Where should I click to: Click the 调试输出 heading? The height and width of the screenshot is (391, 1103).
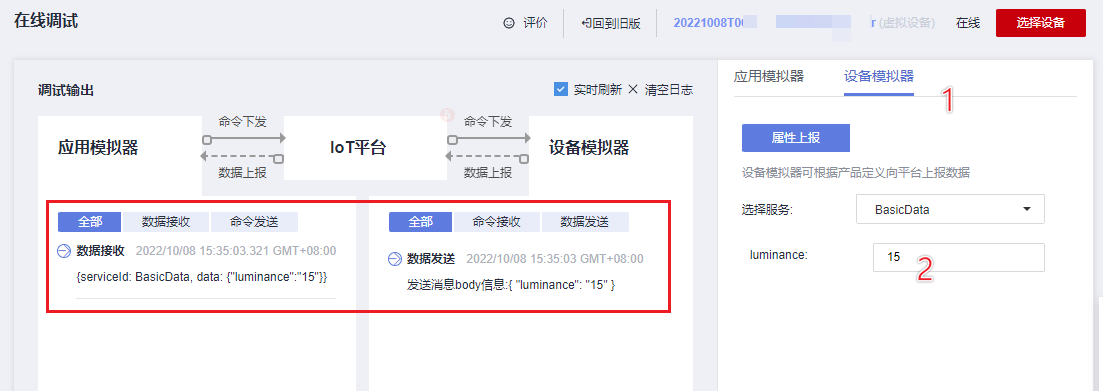tap(65, 90)
